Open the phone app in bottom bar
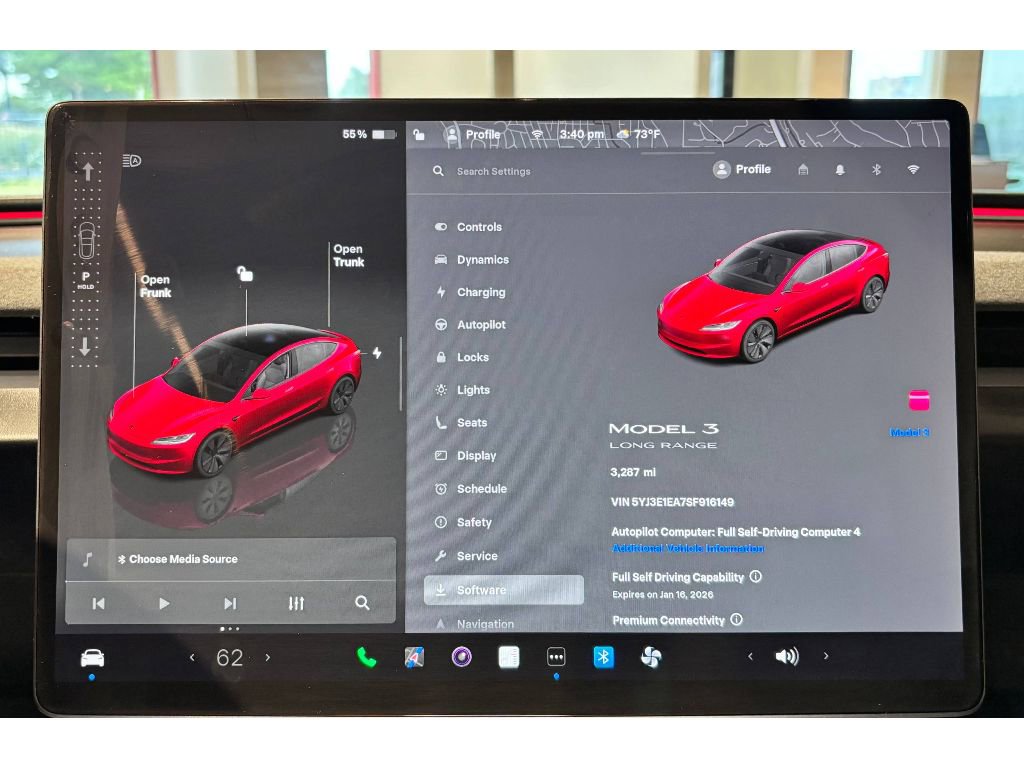 click(367, 657)
